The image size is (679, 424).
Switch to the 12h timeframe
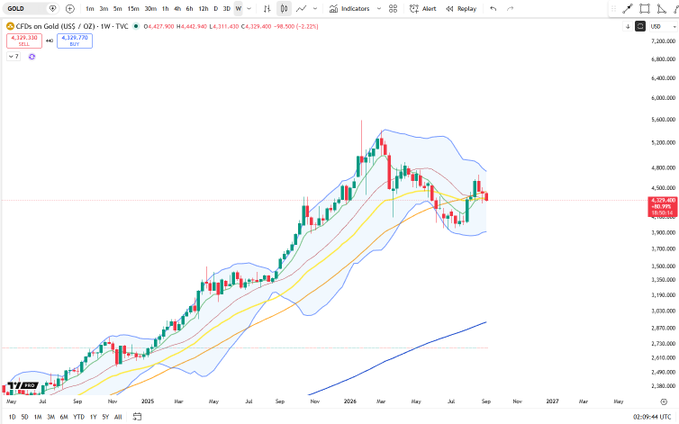(204, 9)
